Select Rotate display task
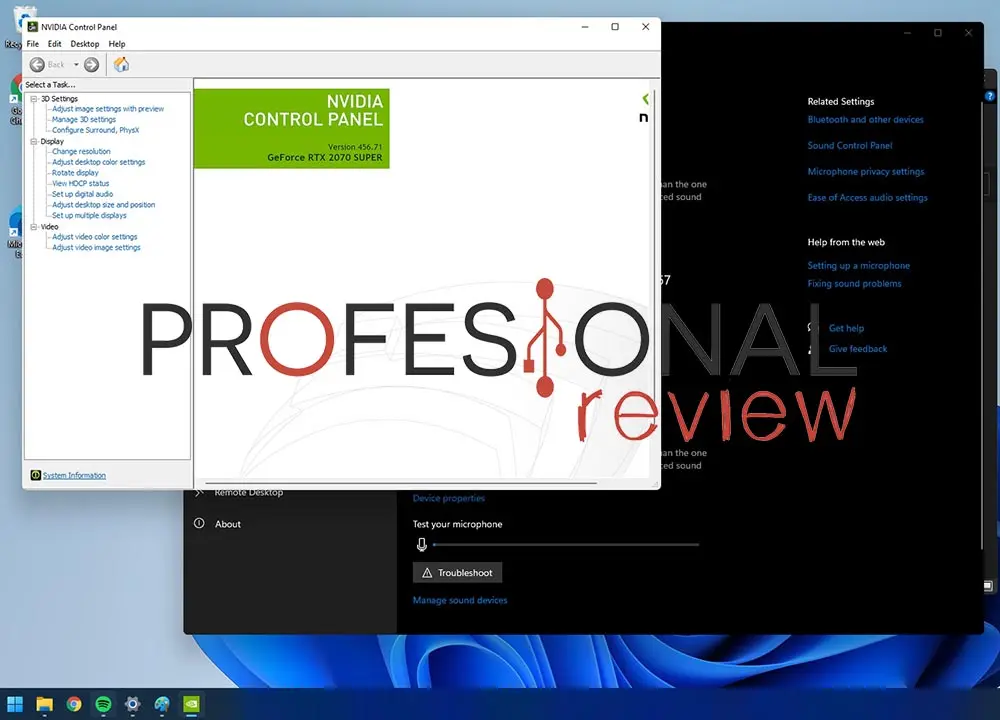1000x720 pixels. click(x=75, y=173)
